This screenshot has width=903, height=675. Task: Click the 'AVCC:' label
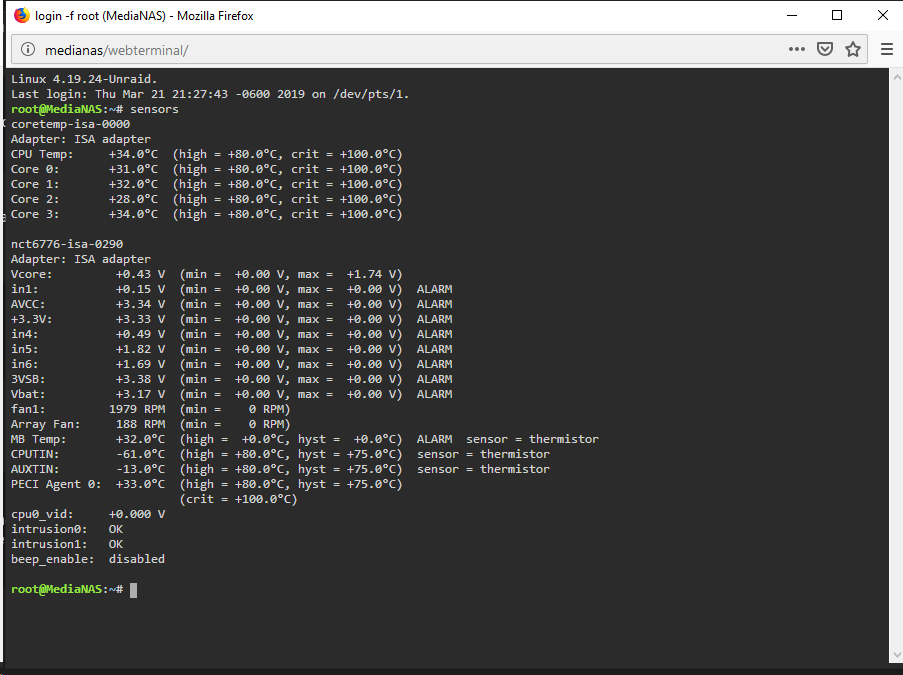pyautogui.click(x=28, y=304)
